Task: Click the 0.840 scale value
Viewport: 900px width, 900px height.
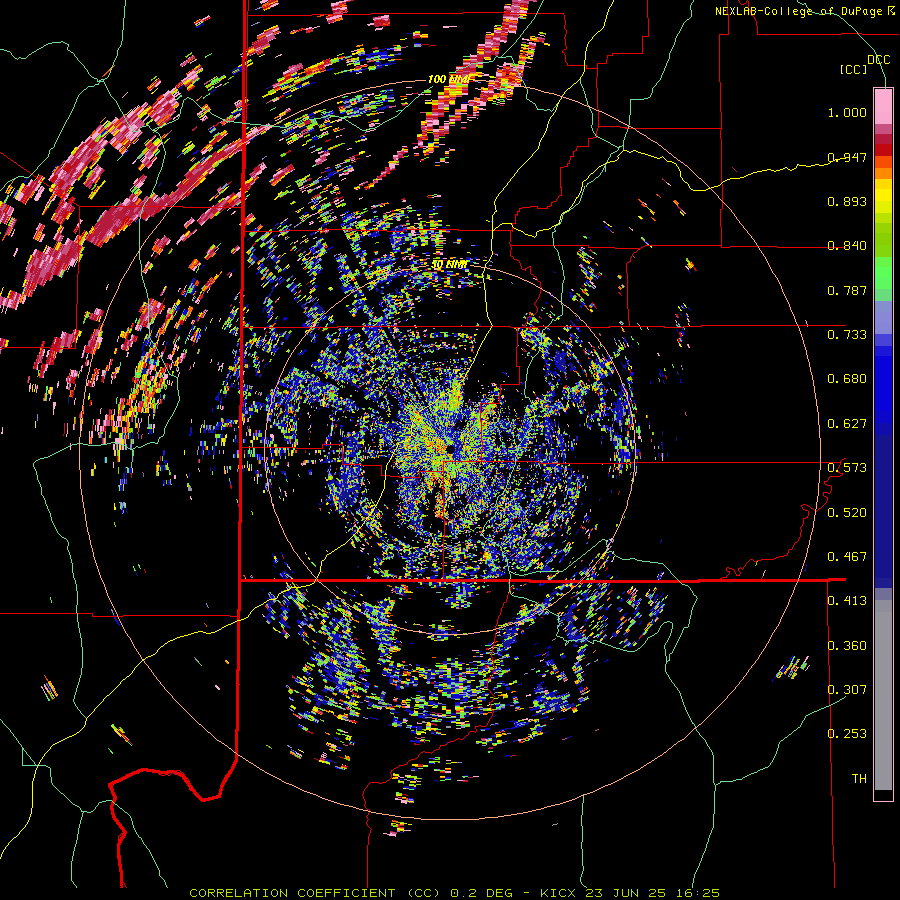Action: [847, 246]
